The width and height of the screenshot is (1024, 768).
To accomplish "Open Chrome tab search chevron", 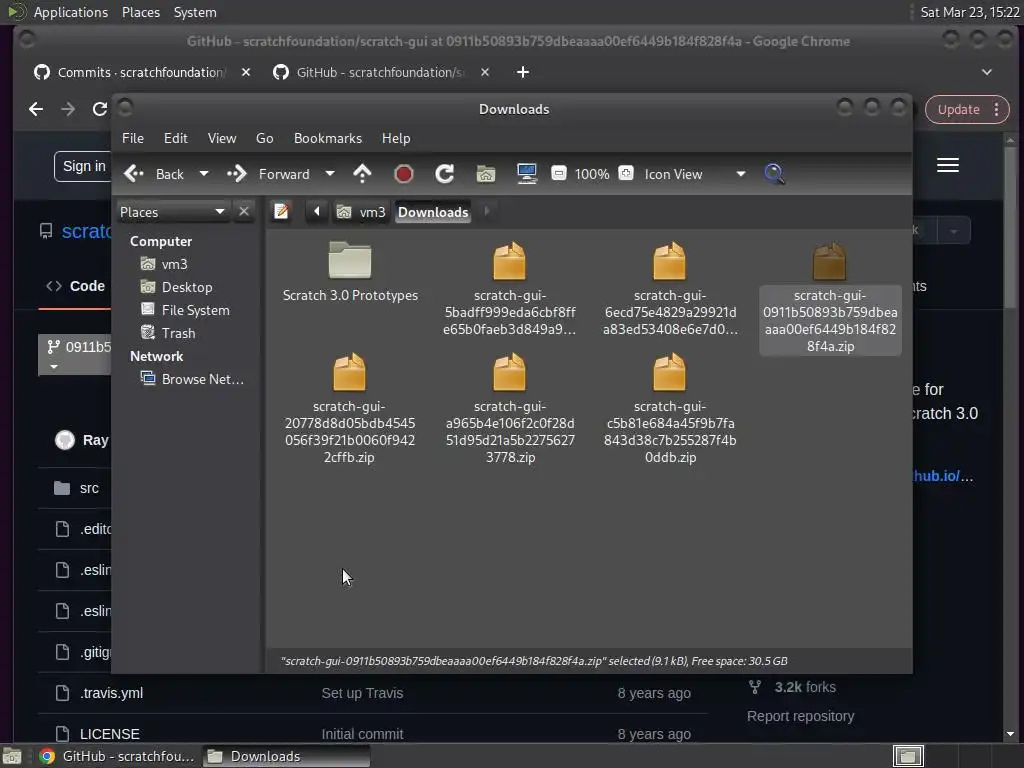I will (987, 72).
